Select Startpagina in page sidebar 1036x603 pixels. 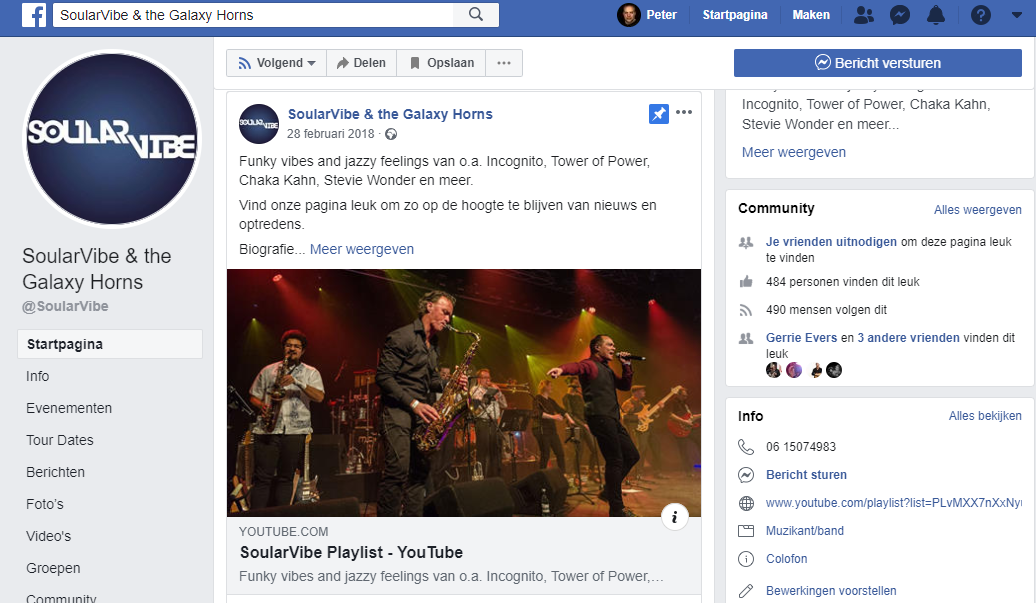(x=110, y=344)
